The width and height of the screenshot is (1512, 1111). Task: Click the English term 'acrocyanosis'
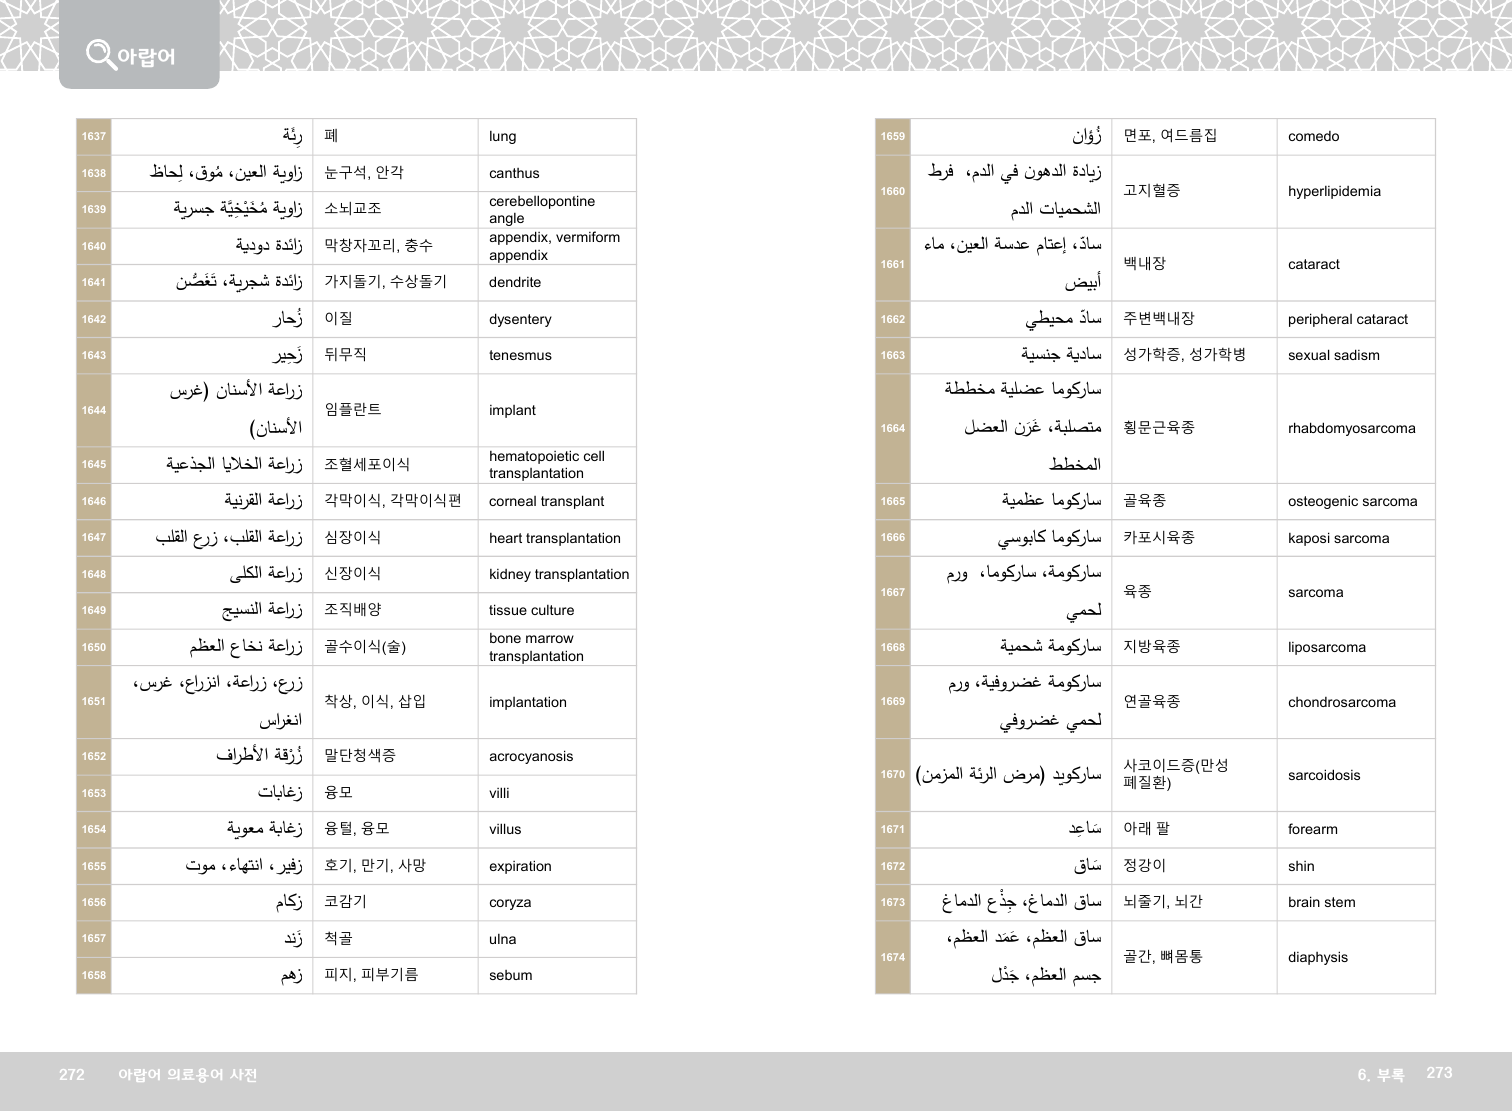pos(530,757)
